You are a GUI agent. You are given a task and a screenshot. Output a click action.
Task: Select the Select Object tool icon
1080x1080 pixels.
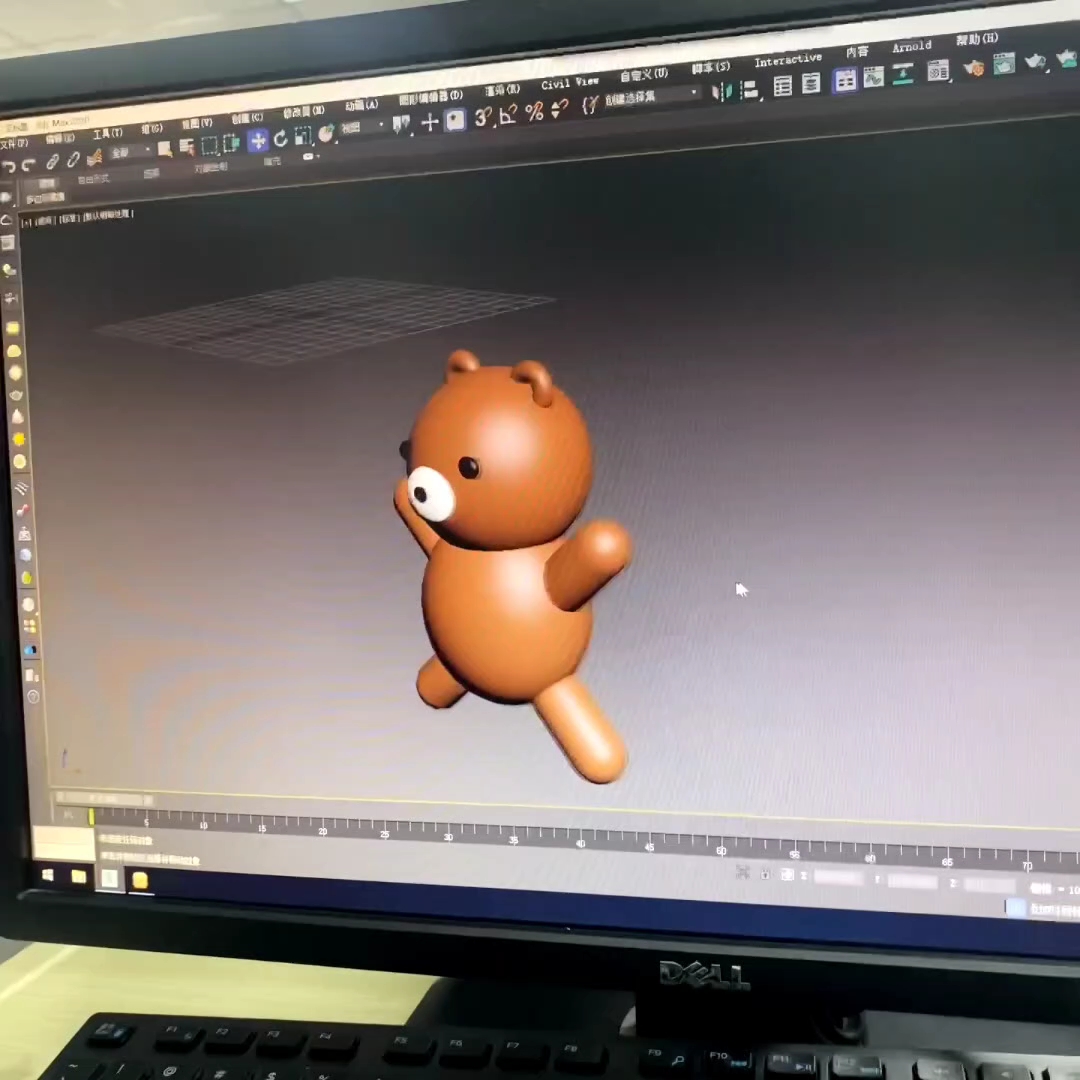165,148
